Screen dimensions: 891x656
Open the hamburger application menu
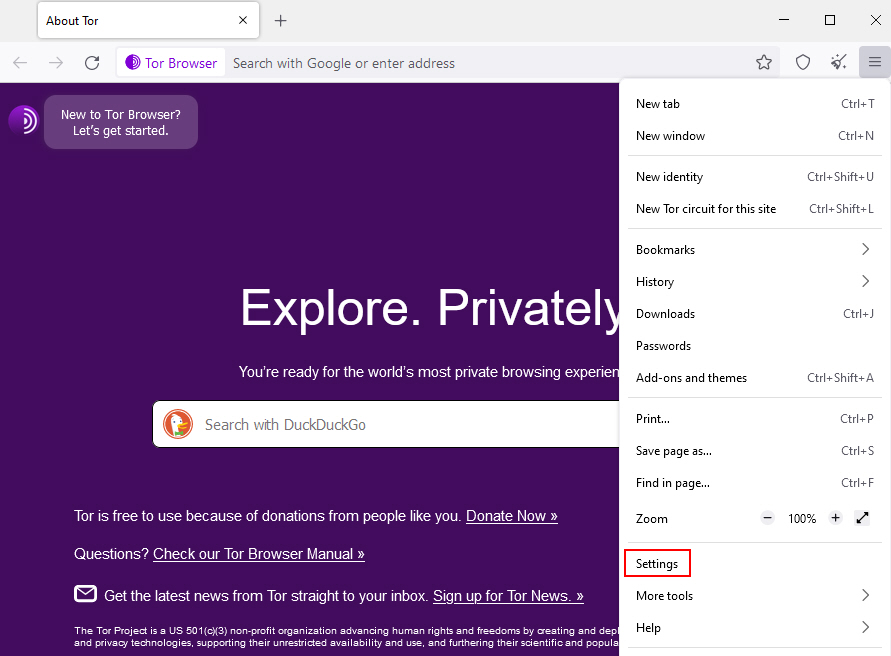click(874, 62)
